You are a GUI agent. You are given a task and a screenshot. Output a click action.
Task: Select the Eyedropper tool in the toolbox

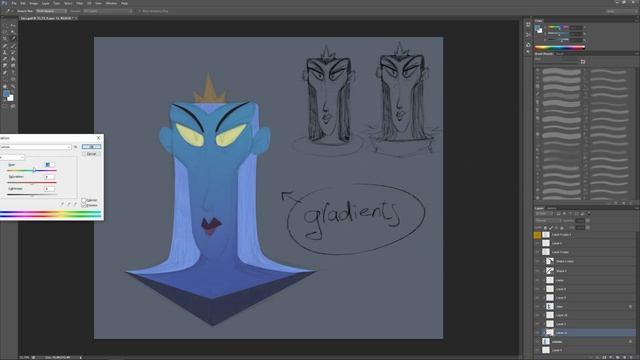click(x=13, y=38)
